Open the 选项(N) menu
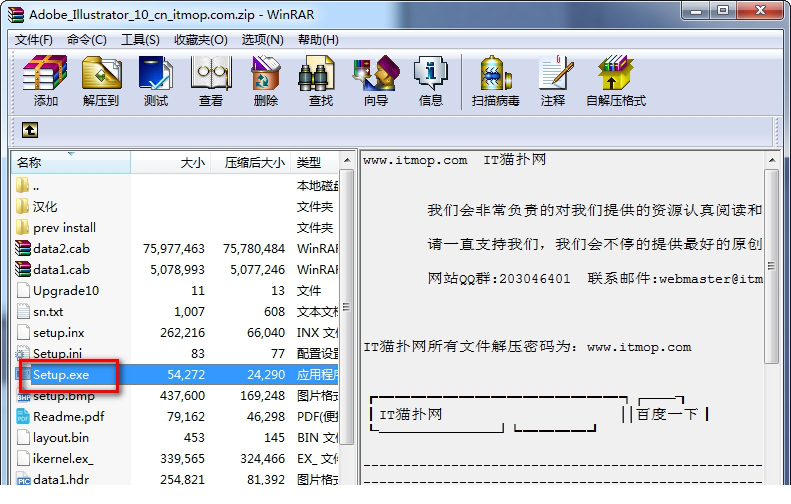This screenshot has height=504, width=791. click(x=262, y=40)
